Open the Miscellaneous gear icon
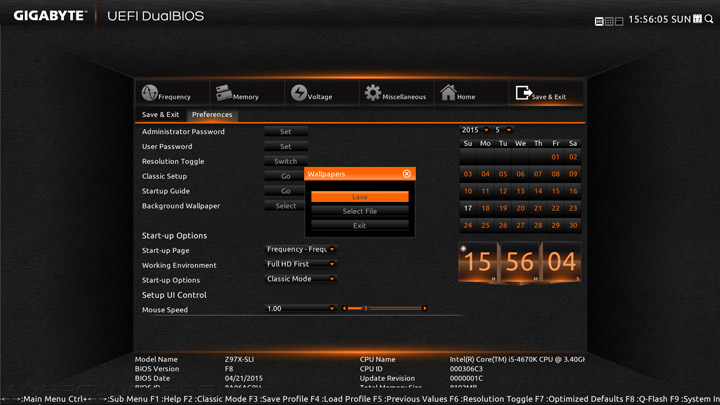 pyautogui.click(x=373, y=92)
